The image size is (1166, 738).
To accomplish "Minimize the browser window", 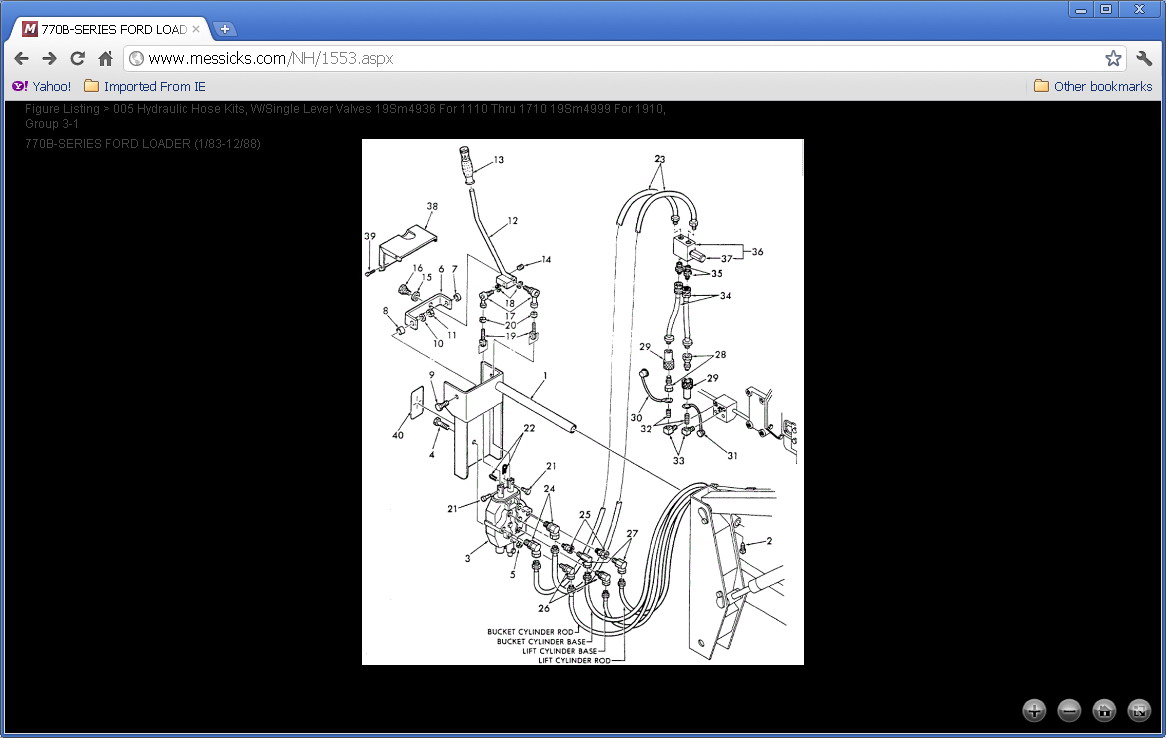I will click(x=1080, y=10).
